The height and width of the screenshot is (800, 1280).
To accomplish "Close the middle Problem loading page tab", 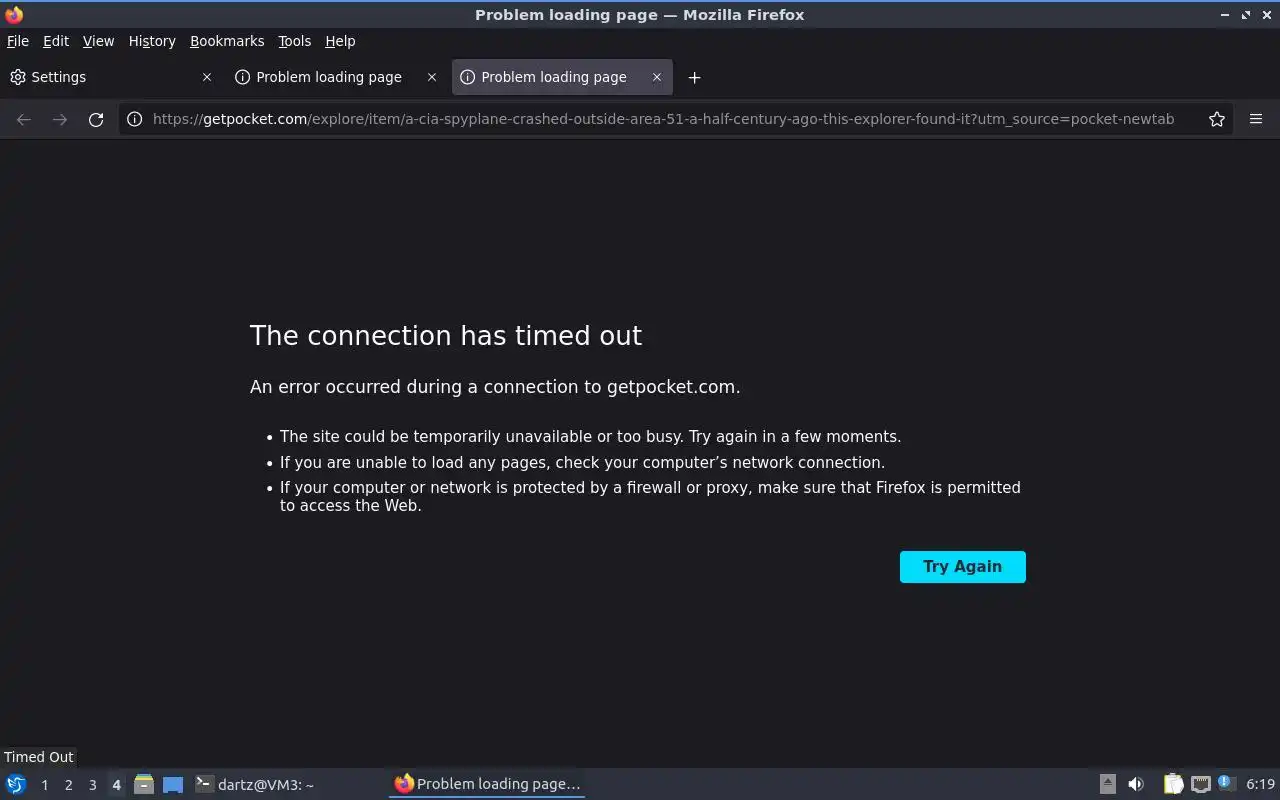I will (432, 77).
